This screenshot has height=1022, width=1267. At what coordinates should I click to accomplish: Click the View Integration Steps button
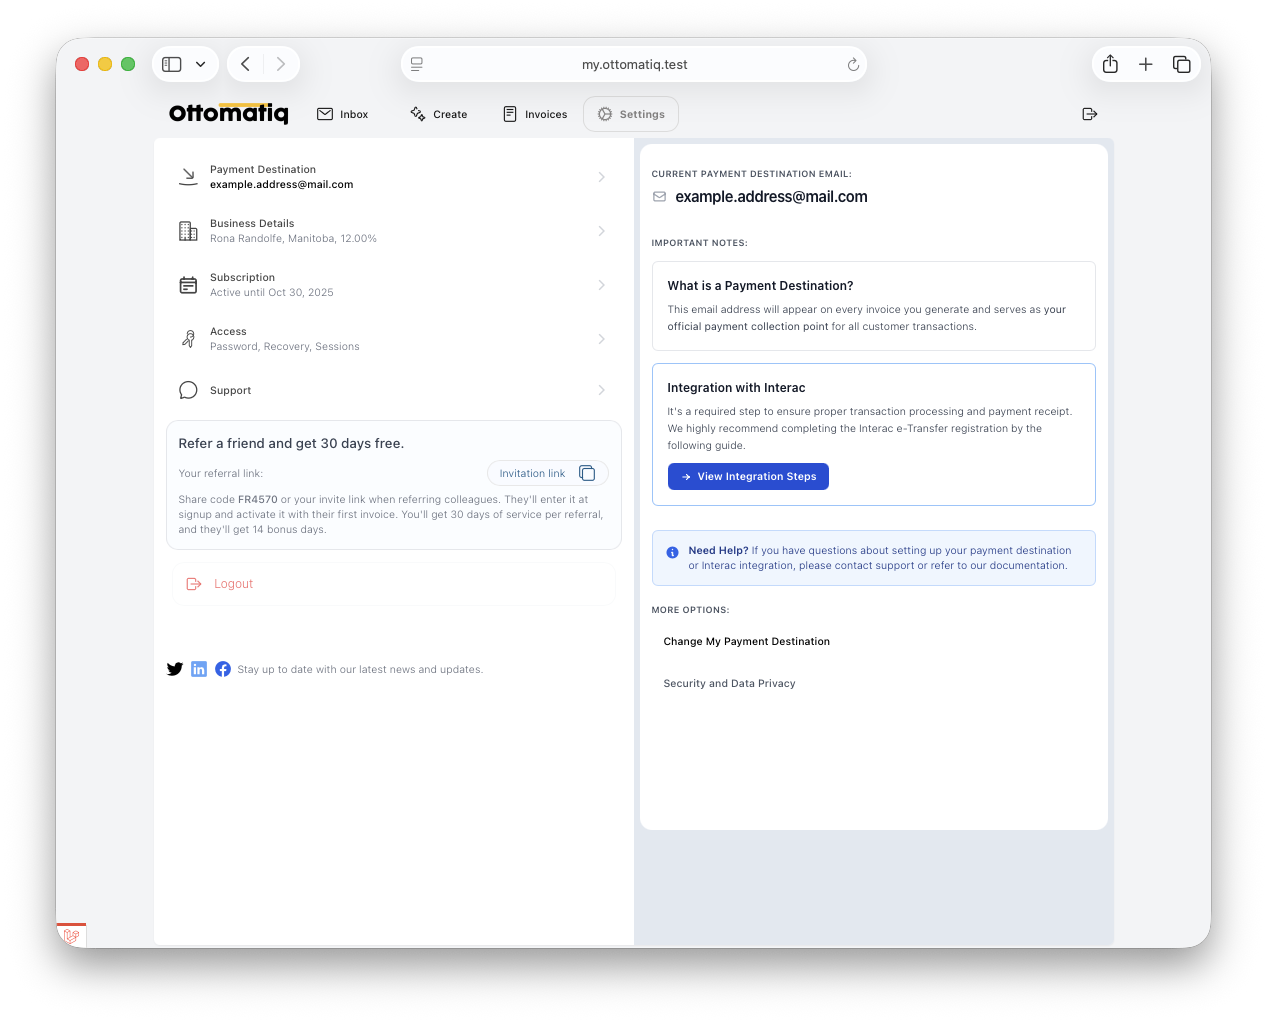pyautogui.click(x=748, y=477)
